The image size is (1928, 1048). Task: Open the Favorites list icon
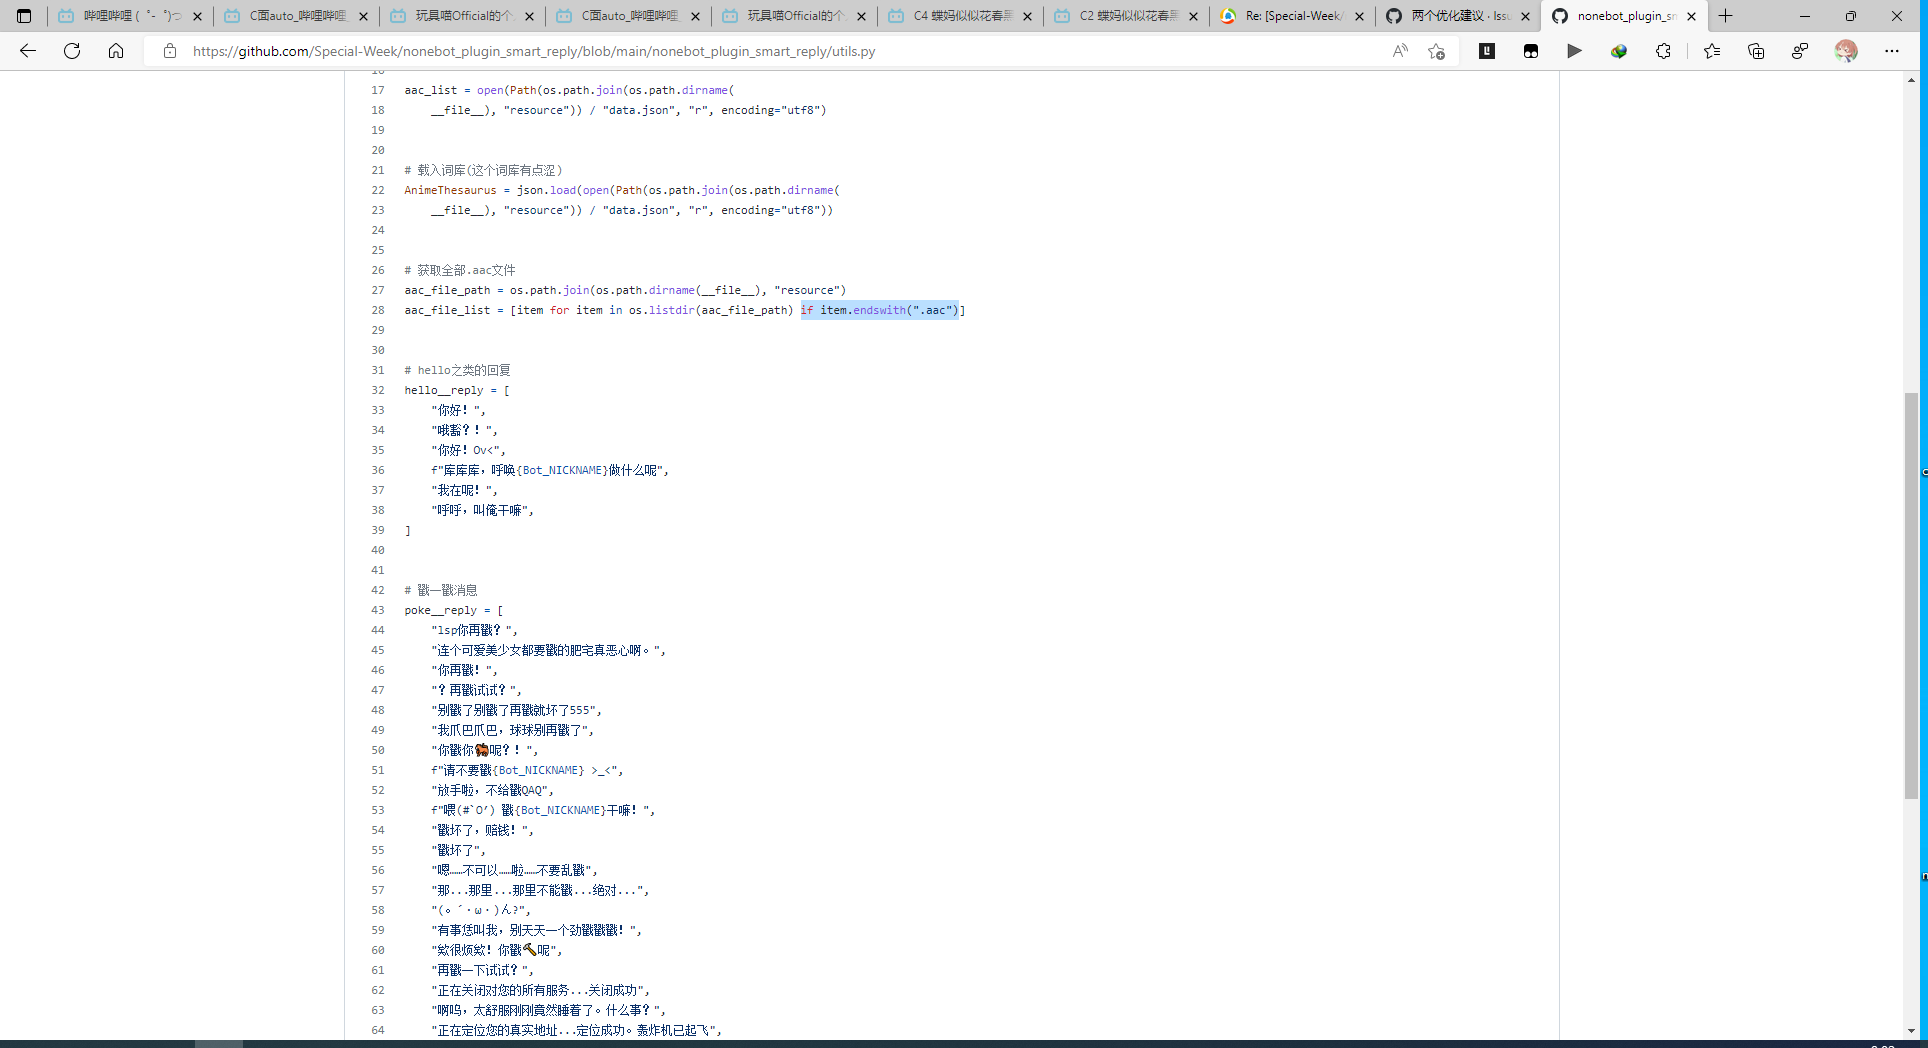(1712, 51)
